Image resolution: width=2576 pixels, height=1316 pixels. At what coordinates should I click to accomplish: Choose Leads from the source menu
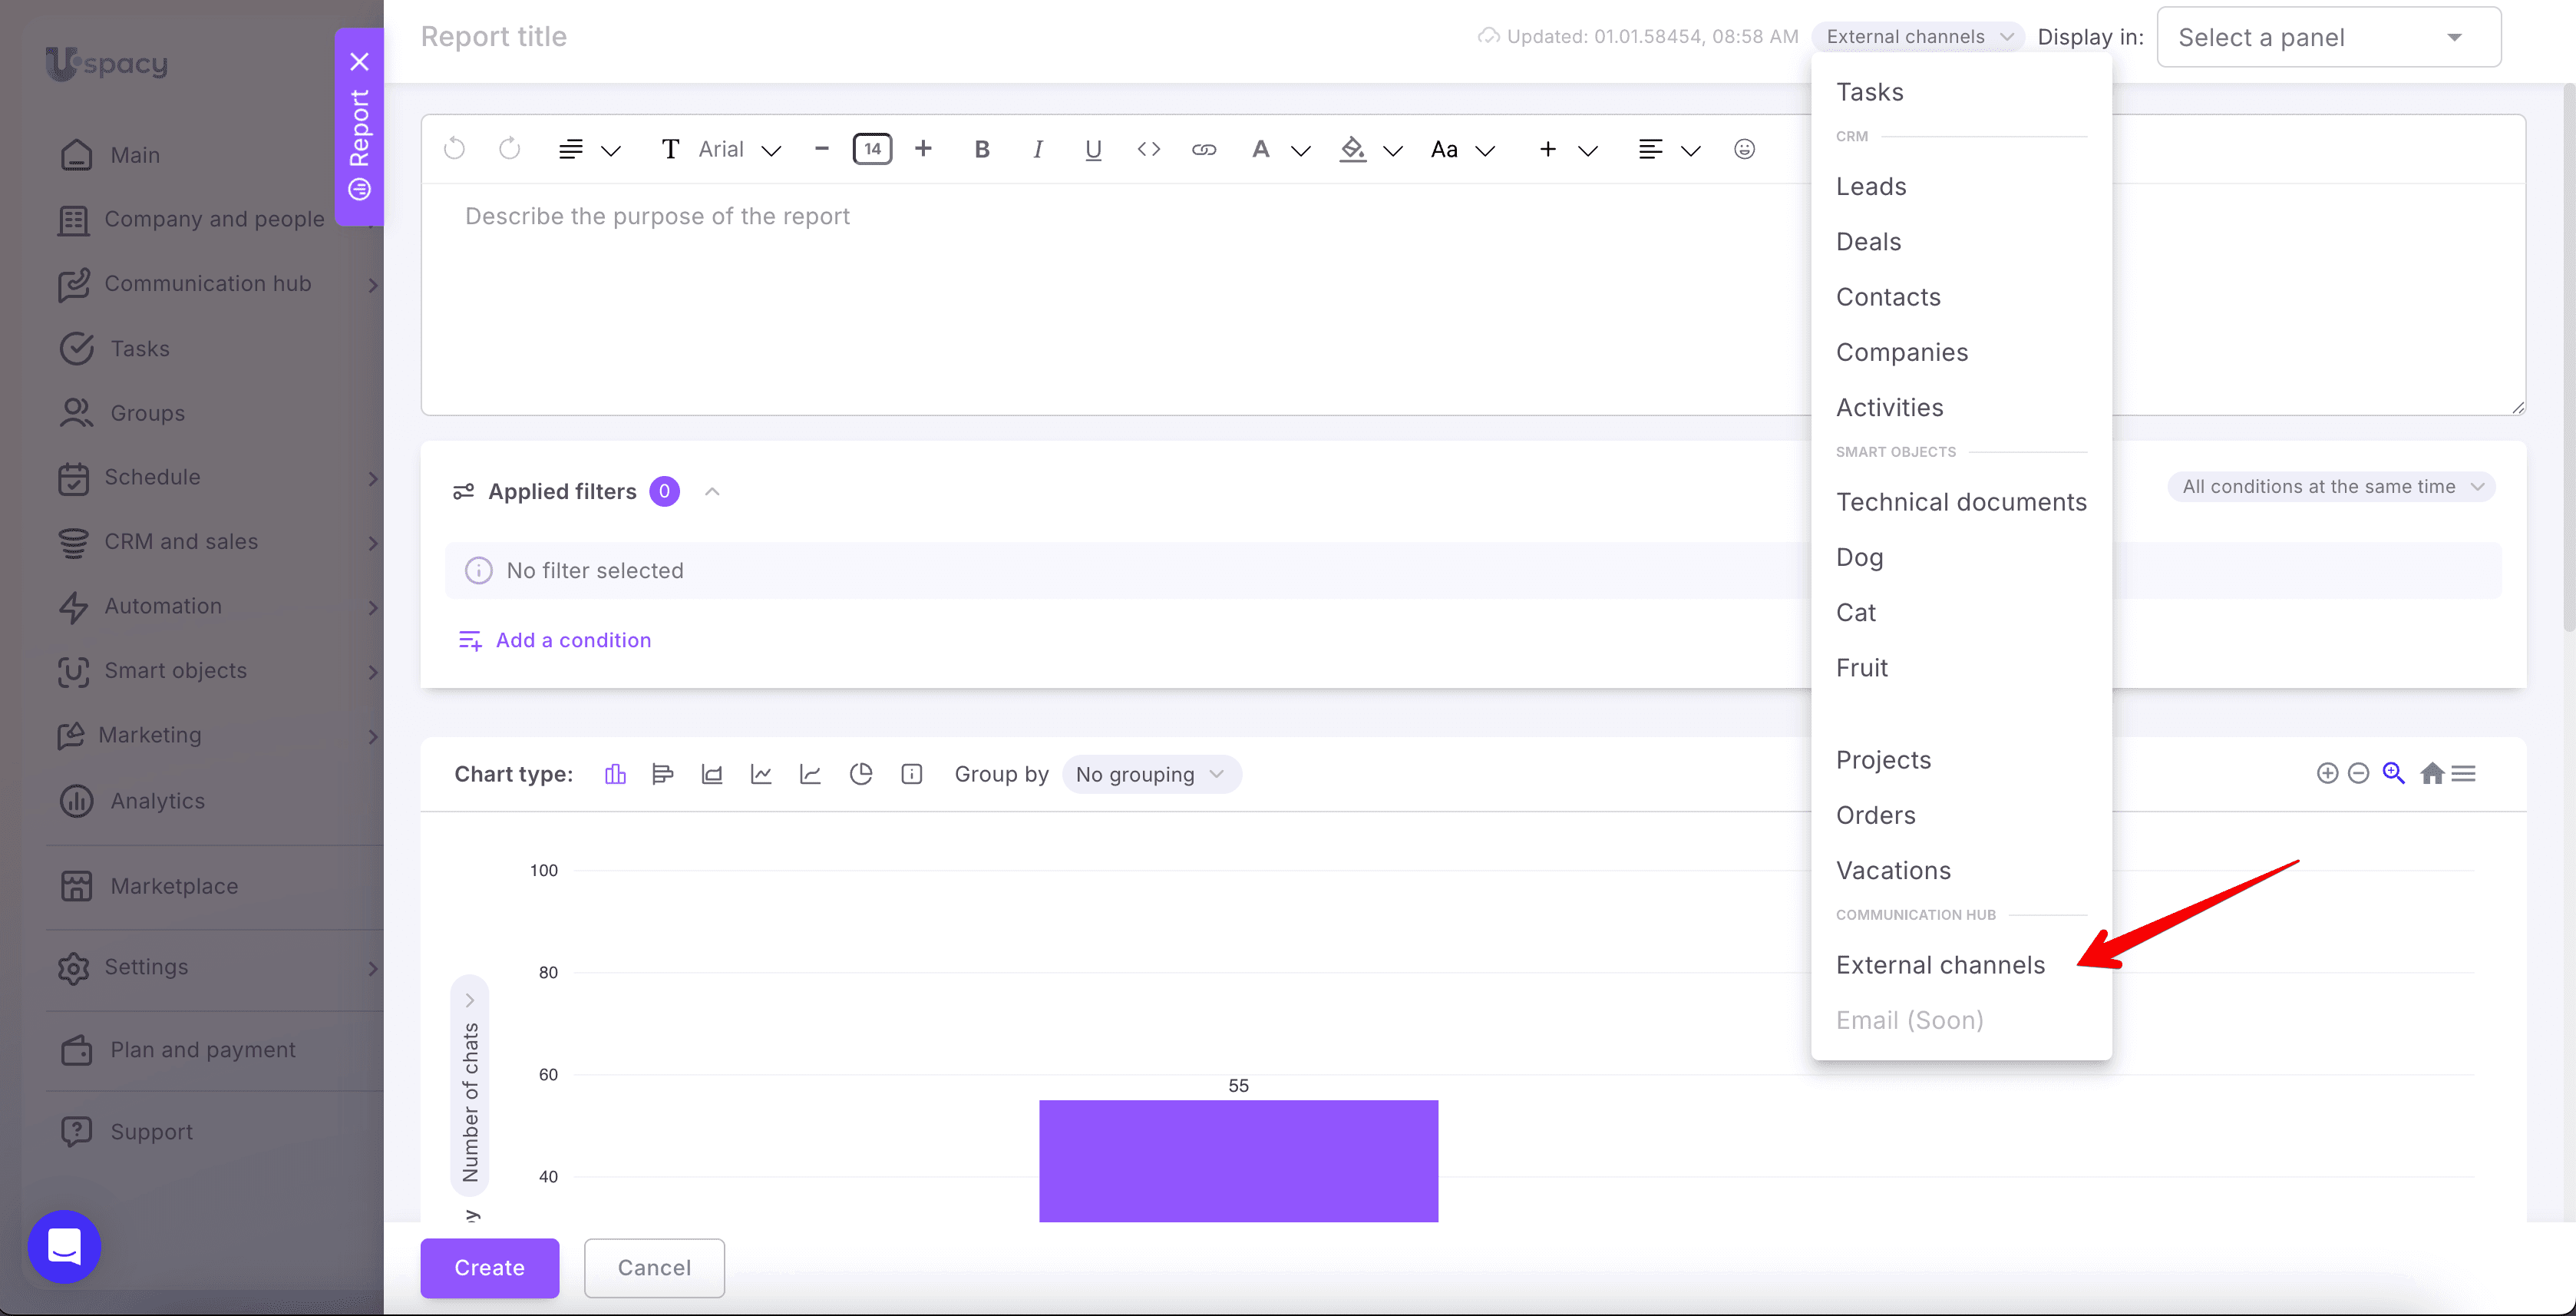point(1961,186)
